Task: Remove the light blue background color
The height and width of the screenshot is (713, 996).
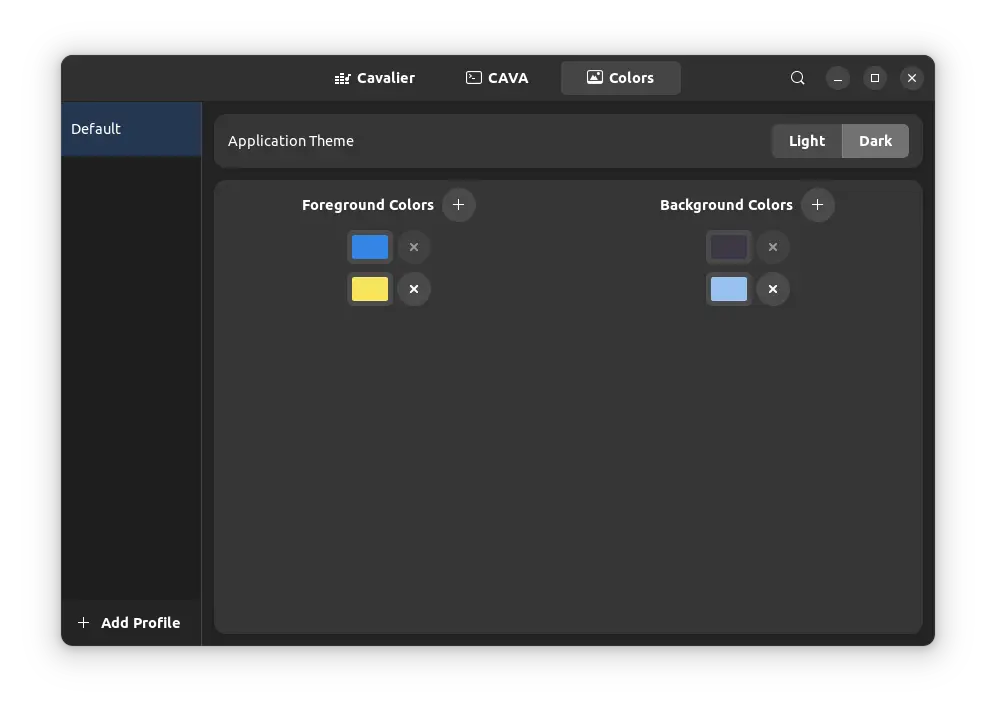Action: click(x=773, y=289)
